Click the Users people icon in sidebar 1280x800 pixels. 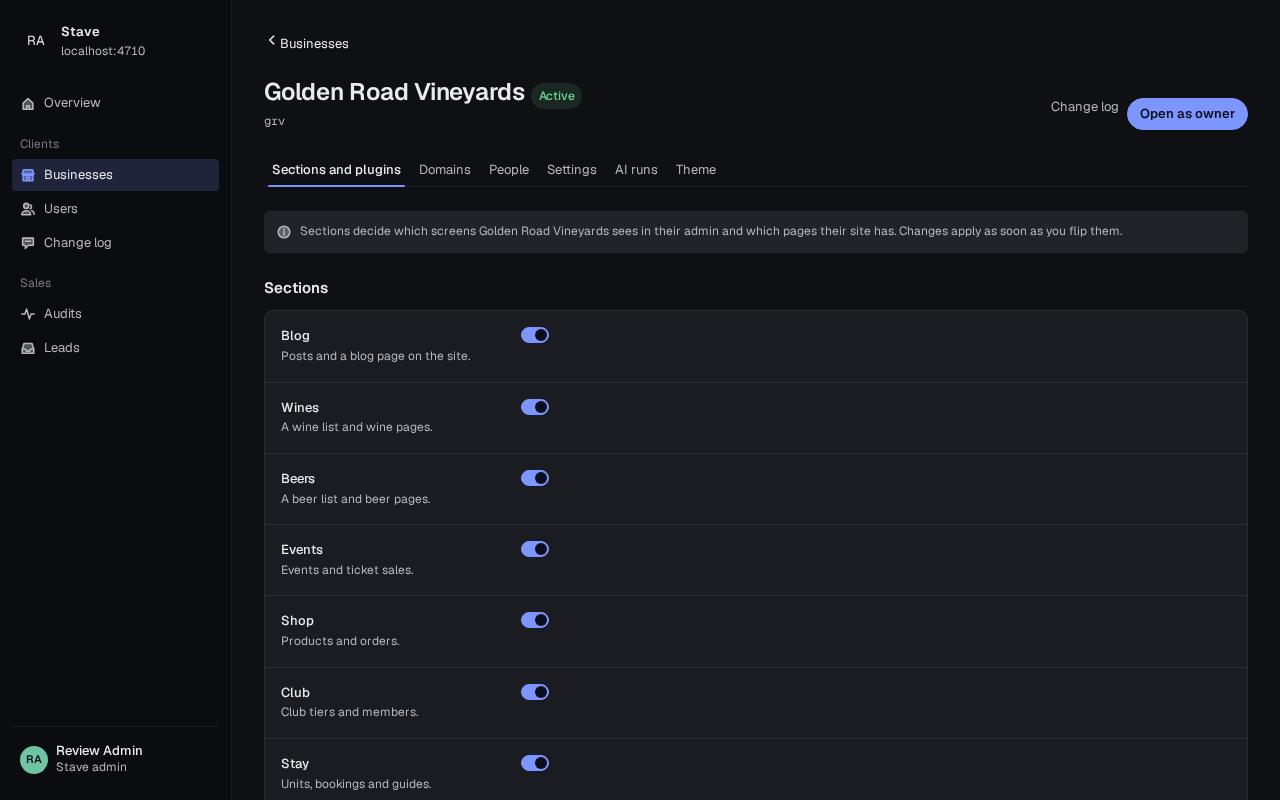[28, 209]
